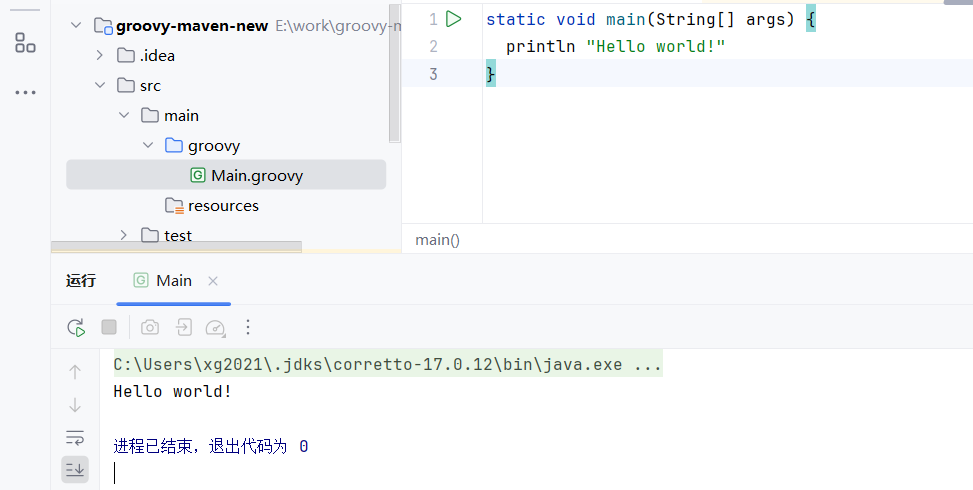Image resolution: width=973 pixels, height=490 pixels.
Task: Open the run toolbar more options menu
Action: coord(249,327)
